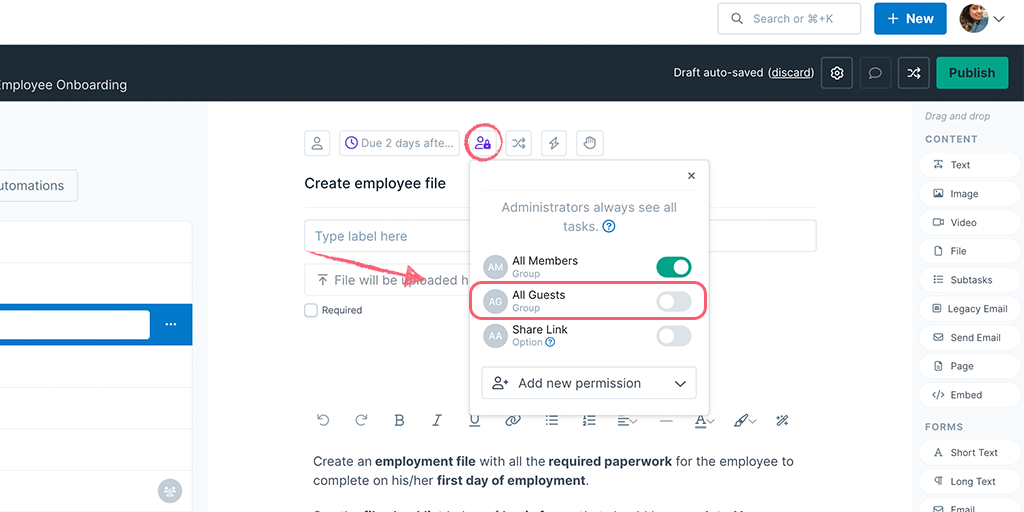Expand the Add new permission dropdown

(x=589, y=383)
